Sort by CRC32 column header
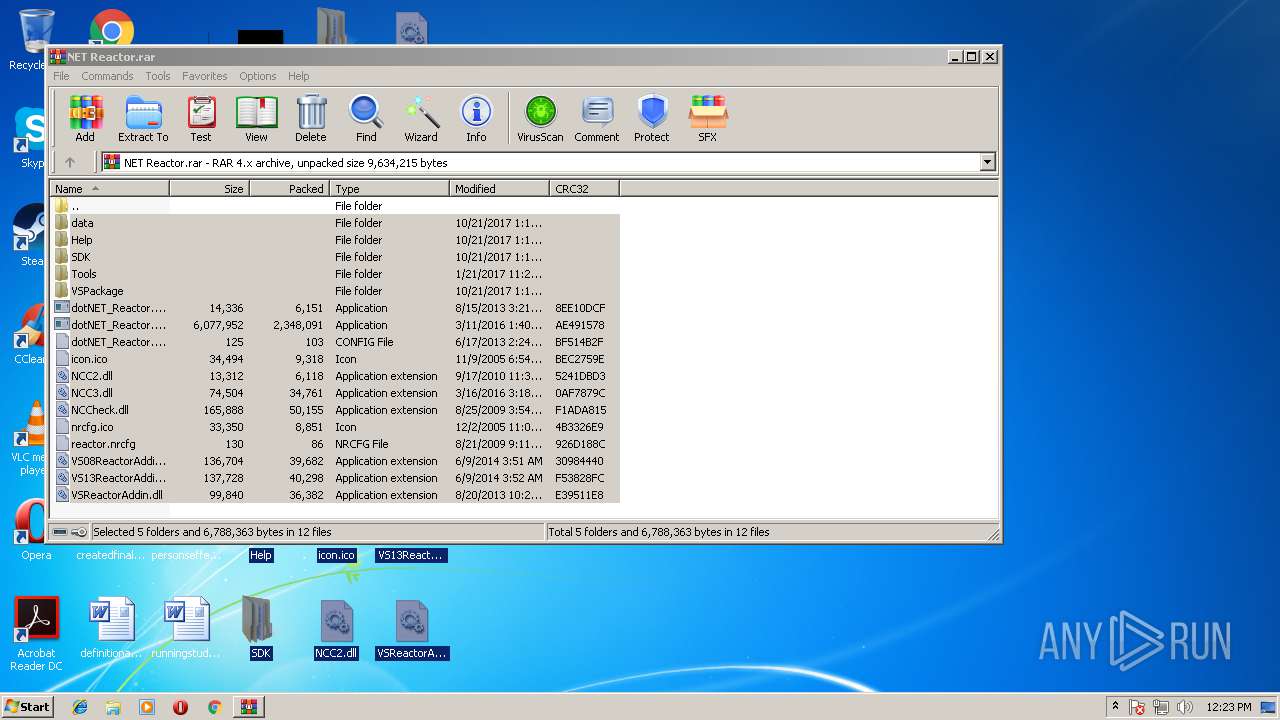This screenshot has height=720, width=1280. coord(585,188)
